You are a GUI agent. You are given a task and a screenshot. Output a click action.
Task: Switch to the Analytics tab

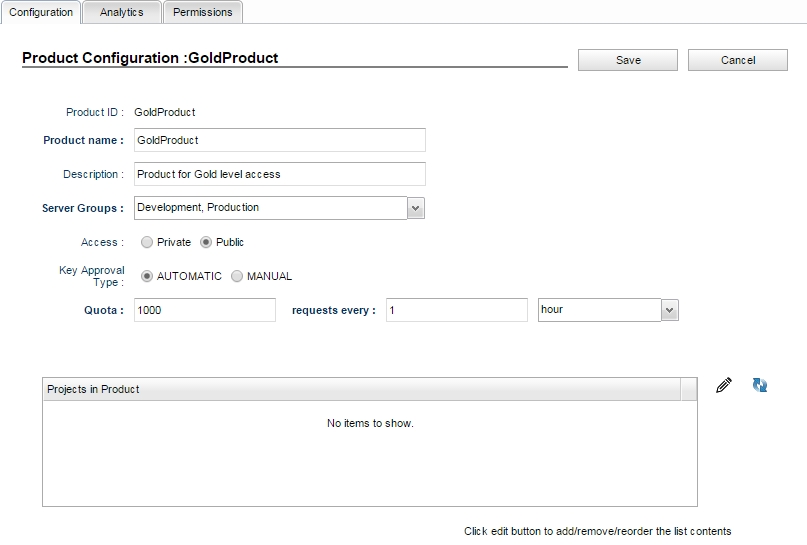(x=121, y=12)
